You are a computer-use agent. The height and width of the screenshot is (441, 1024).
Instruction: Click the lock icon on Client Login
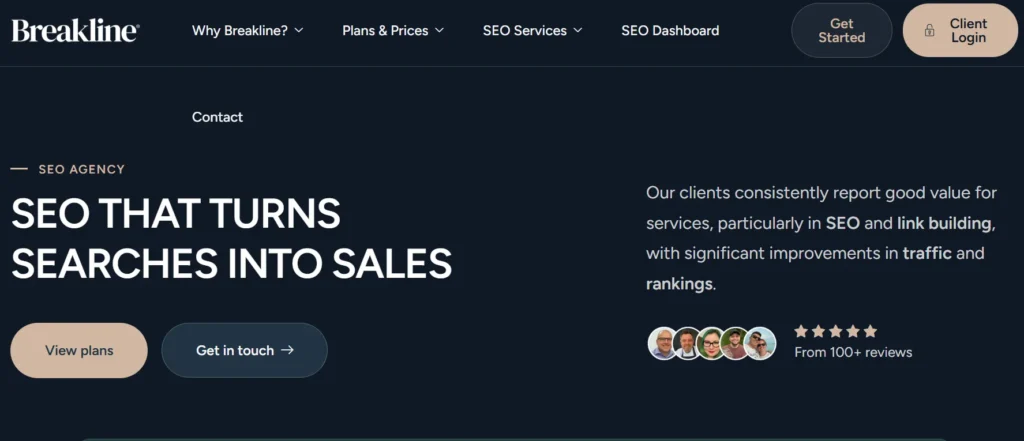click(x=930, y=31)
